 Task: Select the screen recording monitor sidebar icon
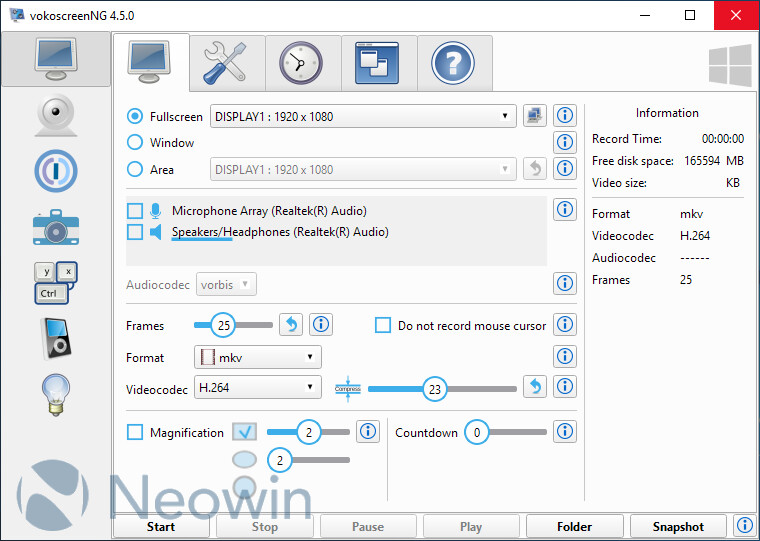click(56, 59)
